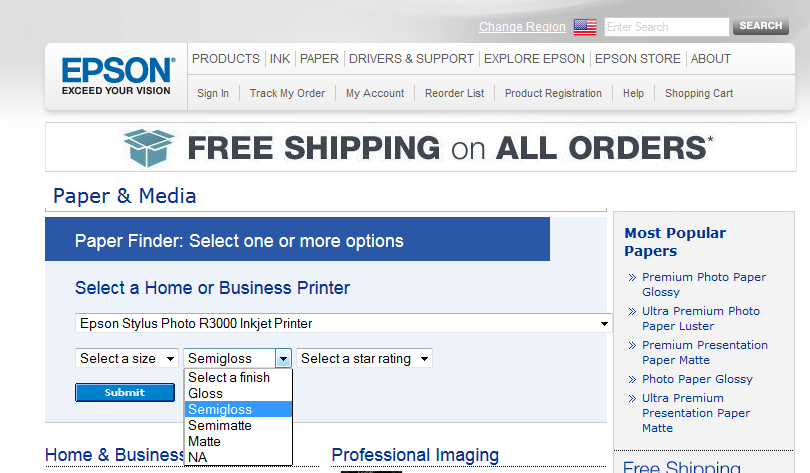Click the arrow bullet beside Photo Paper Glossy
The image size is (810, 473).
632,380
